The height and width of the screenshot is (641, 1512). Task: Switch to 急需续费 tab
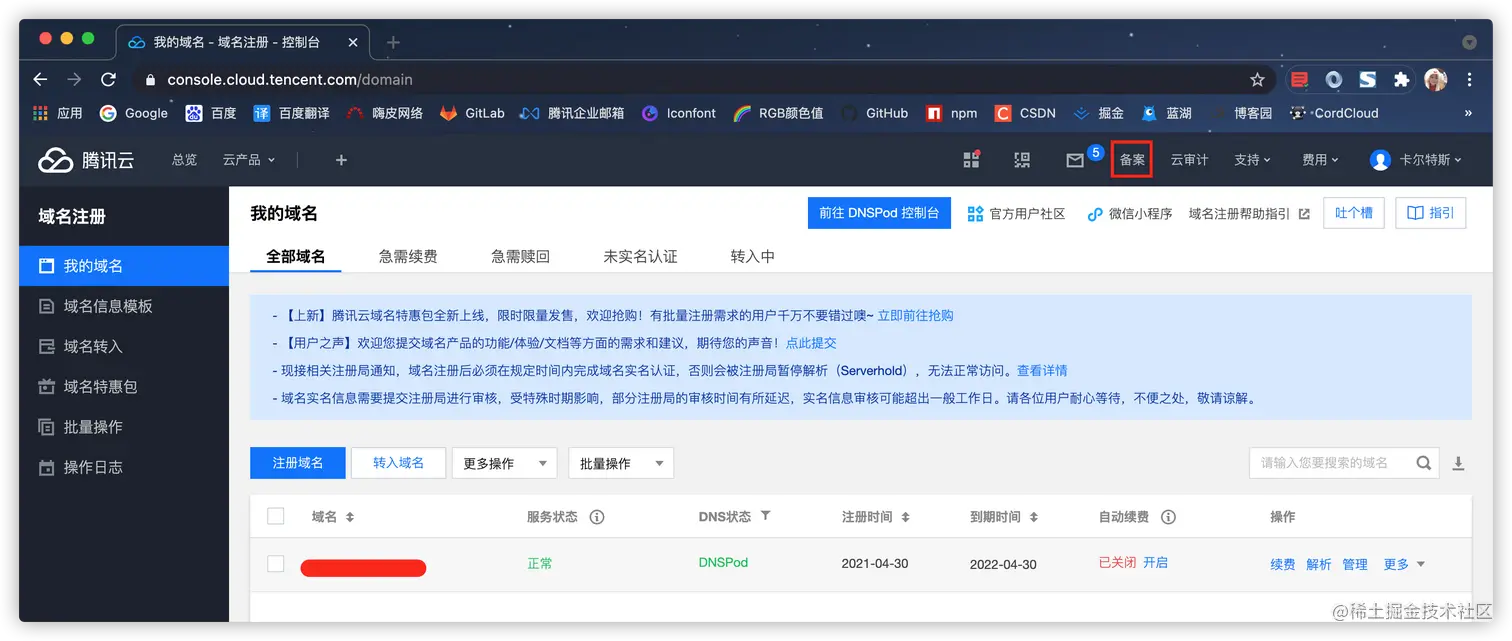408,256
